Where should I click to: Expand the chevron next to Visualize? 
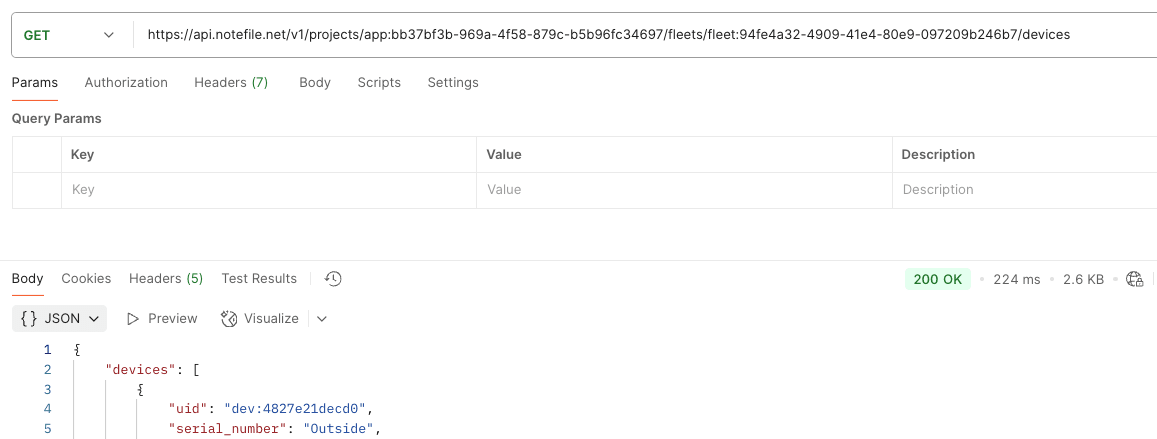[321, 319]
